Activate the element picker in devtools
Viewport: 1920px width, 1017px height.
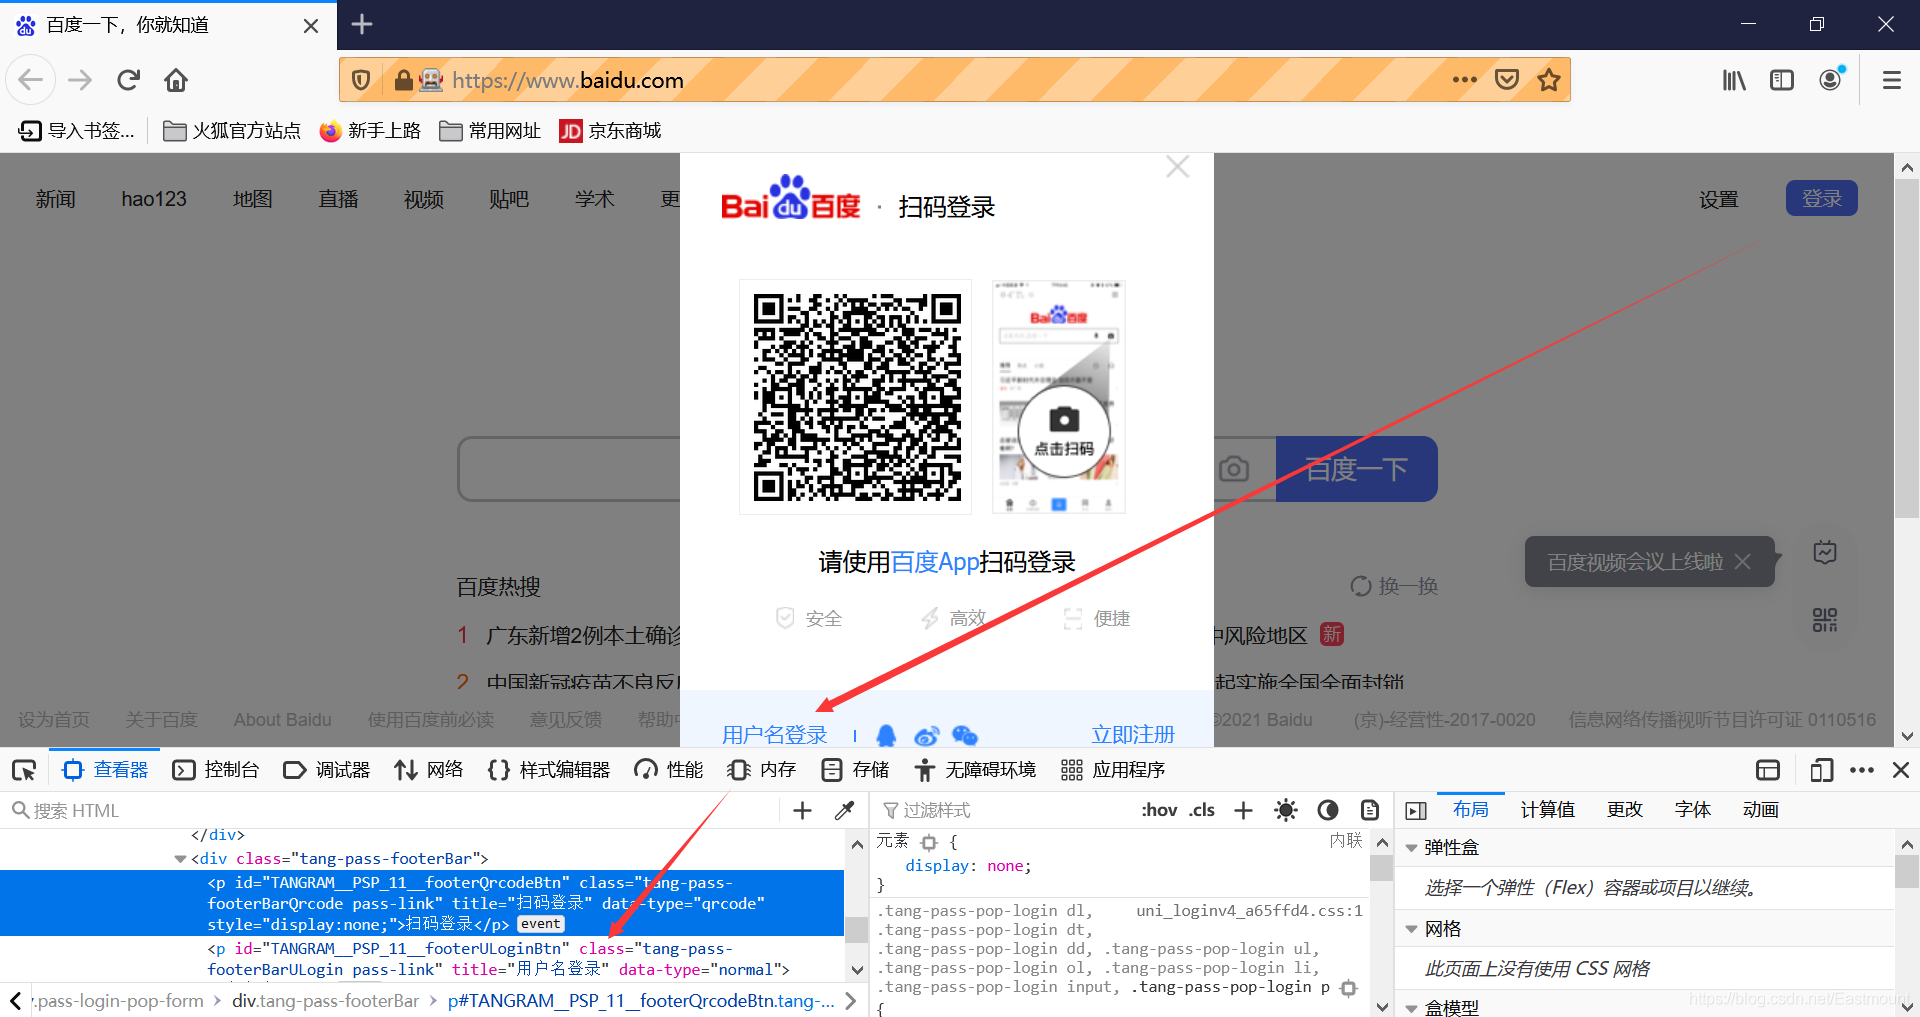[24, 770]
